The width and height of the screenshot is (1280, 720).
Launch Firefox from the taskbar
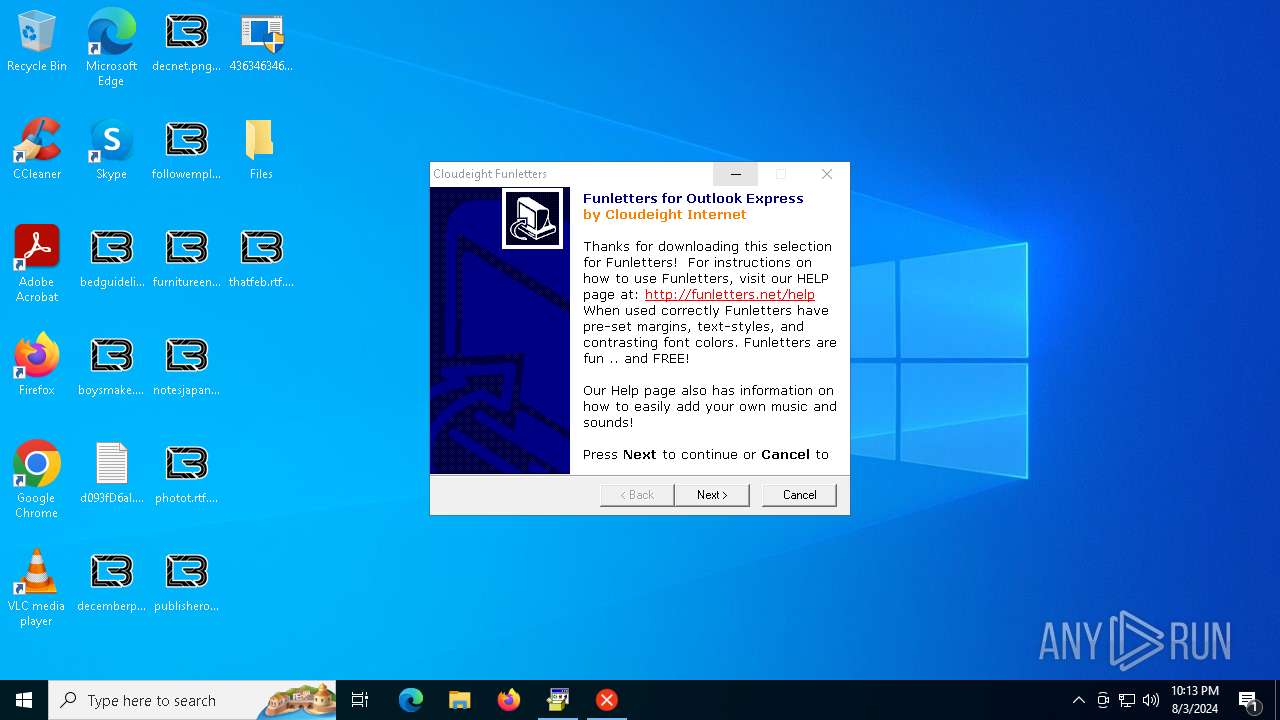pos(508,700)
